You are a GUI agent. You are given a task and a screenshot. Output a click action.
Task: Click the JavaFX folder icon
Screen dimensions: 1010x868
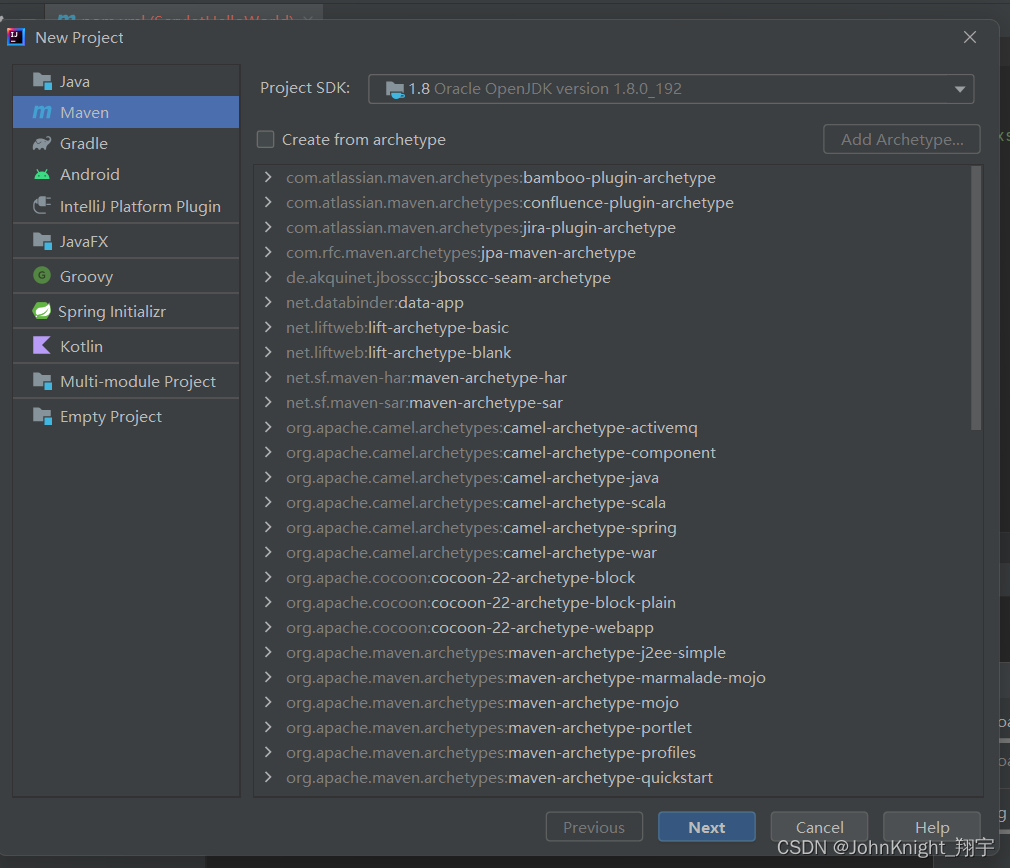(42, 241)
